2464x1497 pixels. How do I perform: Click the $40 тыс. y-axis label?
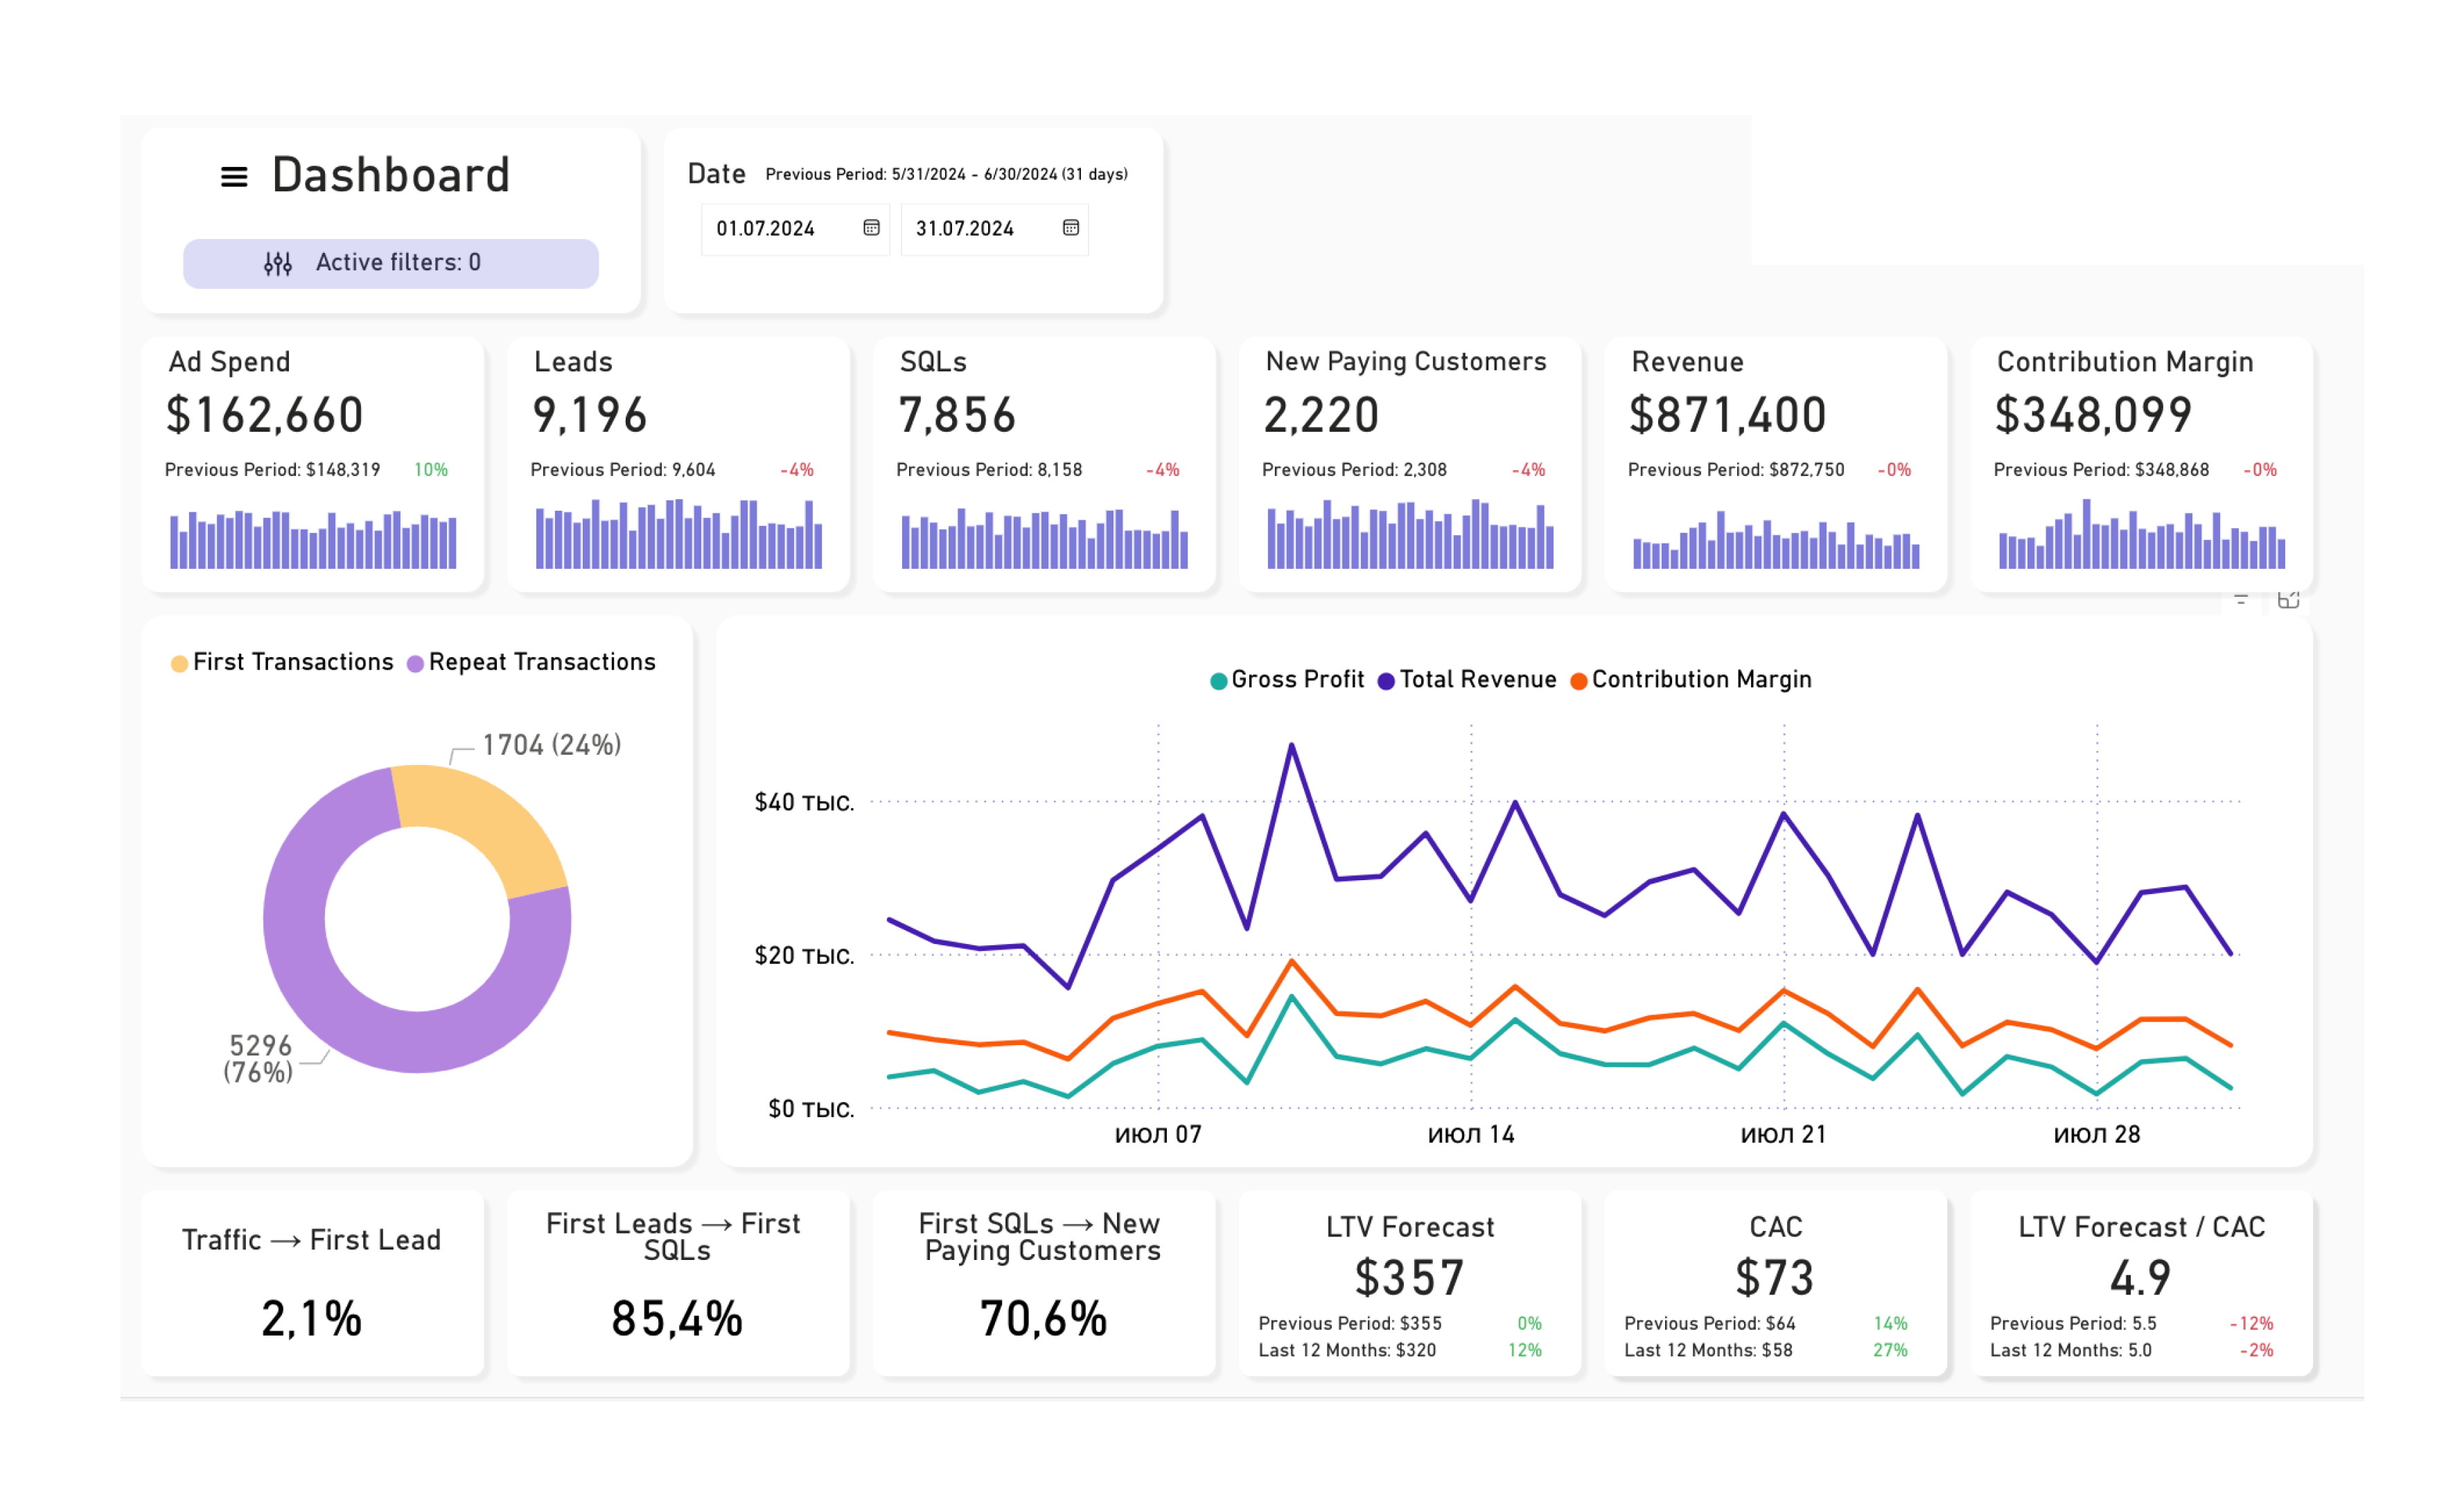pos(805,803)
